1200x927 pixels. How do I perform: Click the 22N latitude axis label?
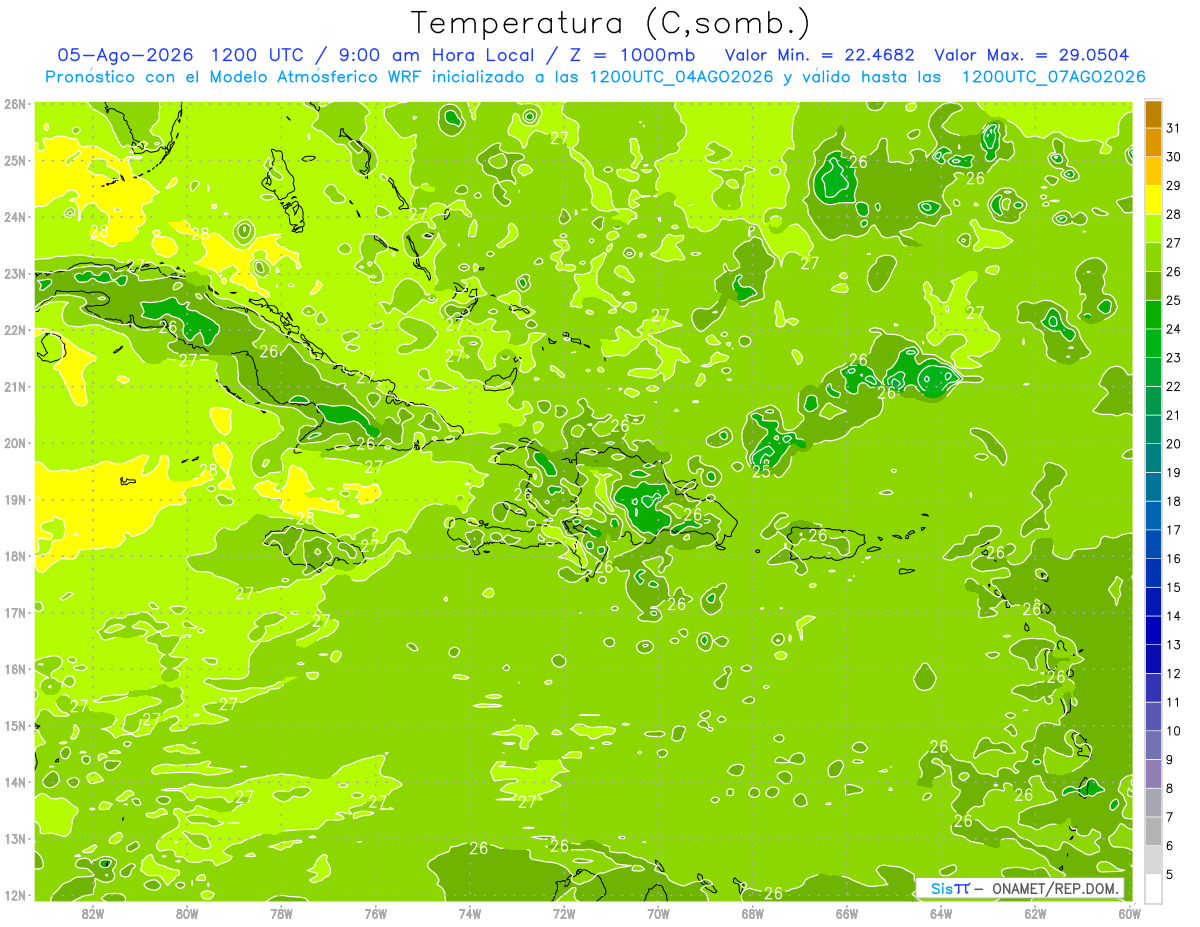click(x=14, y=330)
